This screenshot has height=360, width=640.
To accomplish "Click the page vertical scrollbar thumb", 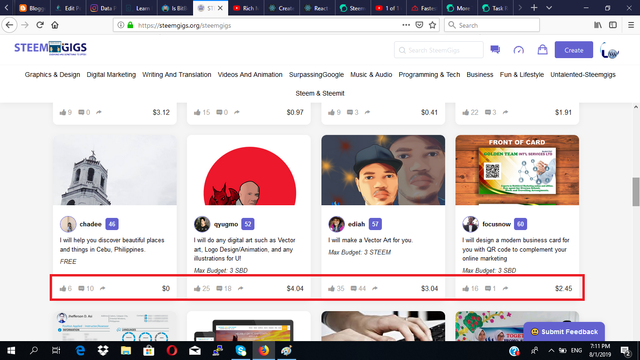I will click(636, 192).
